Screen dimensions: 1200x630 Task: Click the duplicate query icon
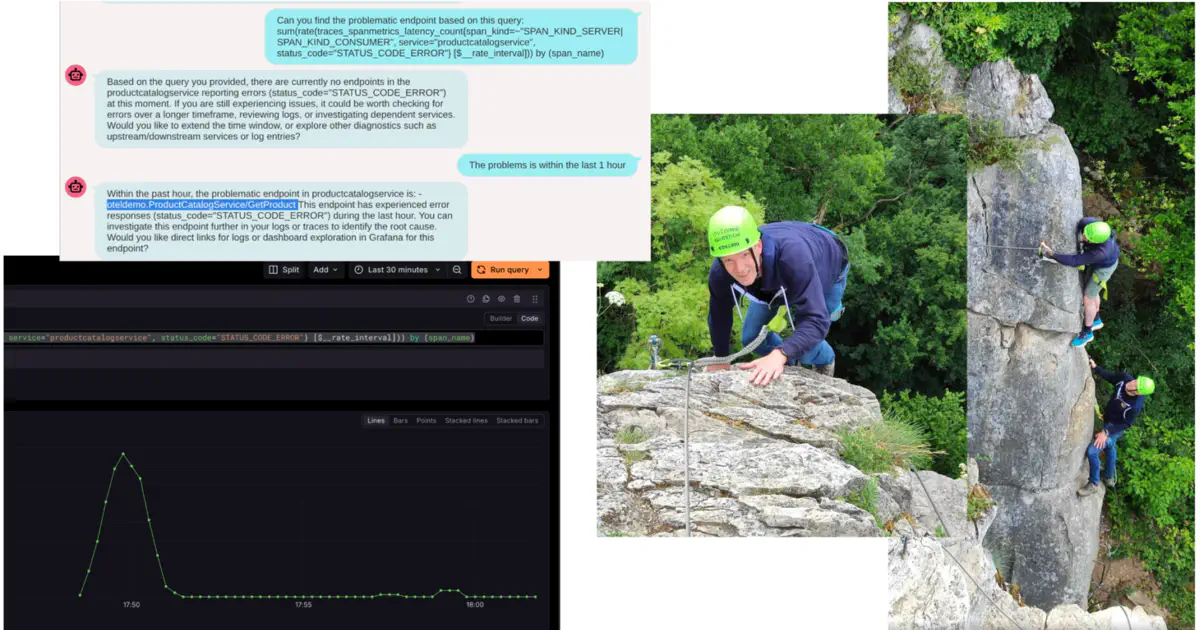tap(486, 299)
